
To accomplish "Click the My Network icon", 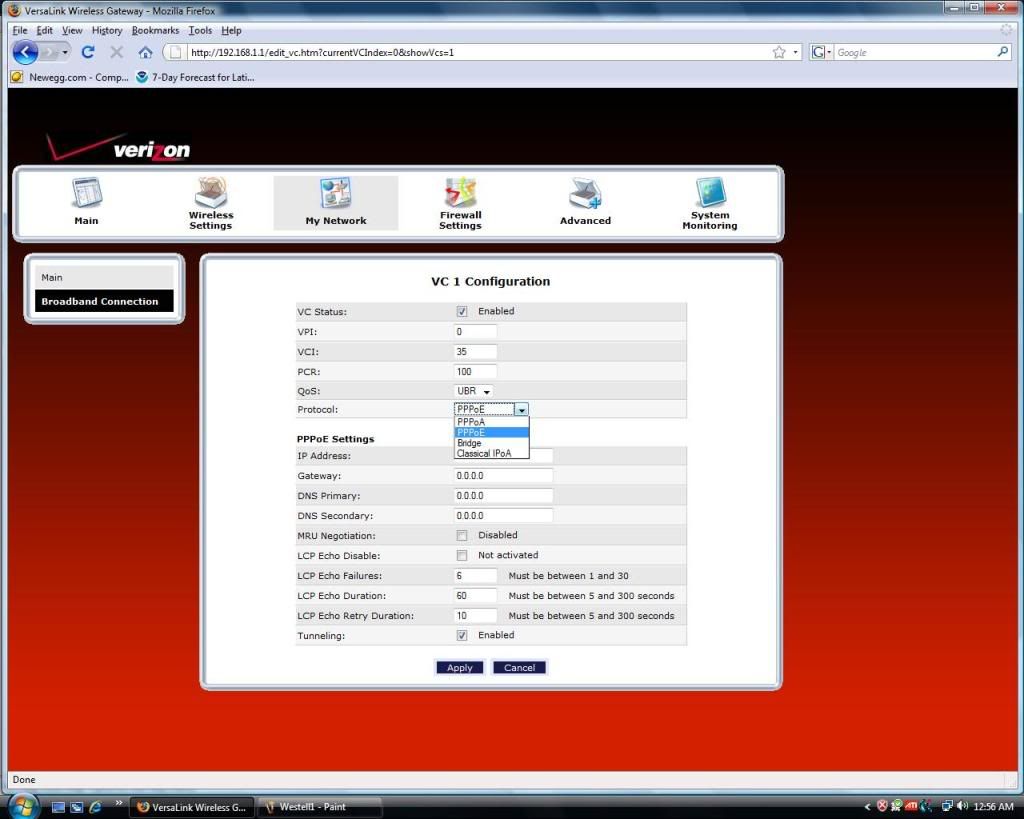I will (x=336, y=193).
